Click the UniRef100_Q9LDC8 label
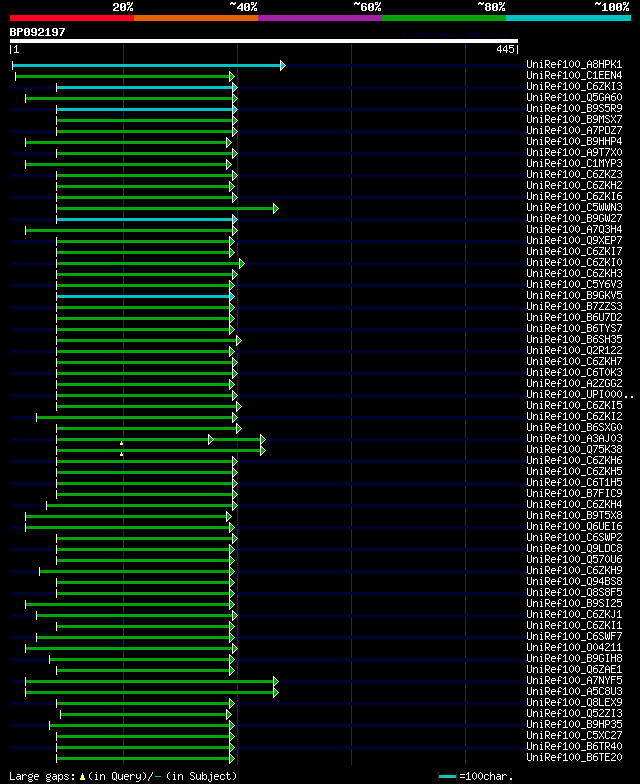The height and width of the screenshot is (784, 640). point(574,548)
